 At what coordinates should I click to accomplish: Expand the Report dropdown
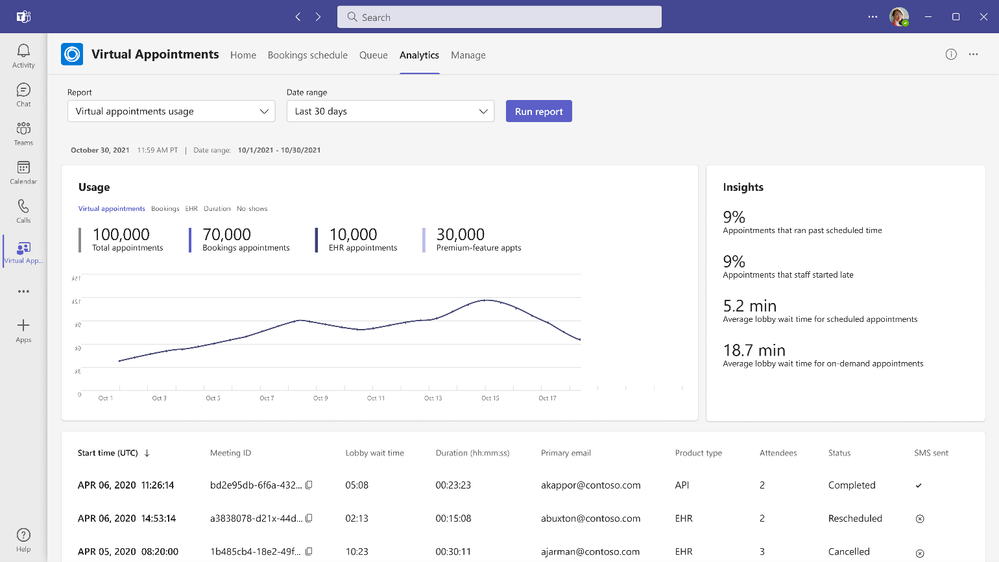[x=171, y=112]
